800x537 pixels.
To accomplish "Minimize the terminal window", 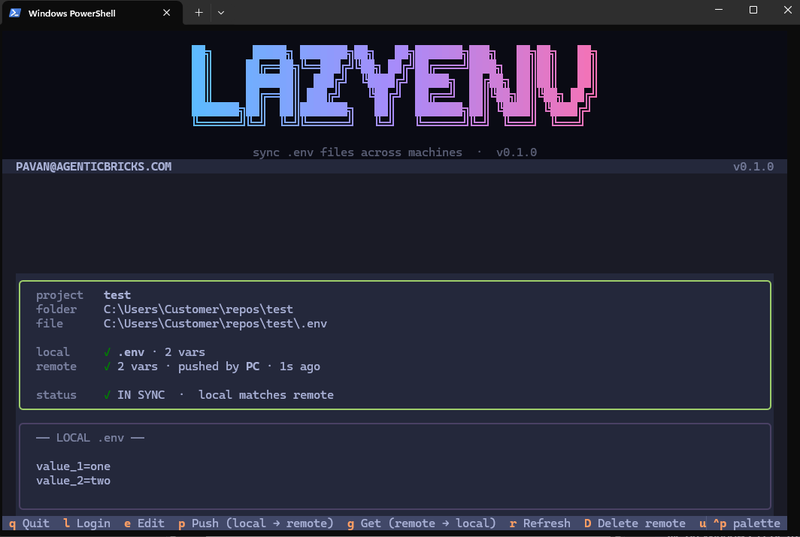I will pos(718,10).
